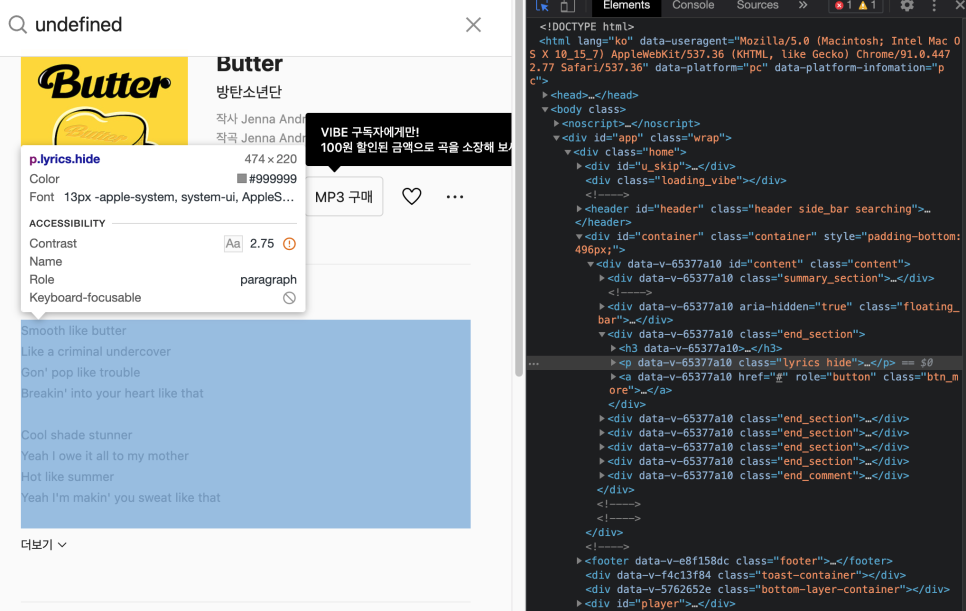
Task: Collapse the body element node
Action: (545, 109)
